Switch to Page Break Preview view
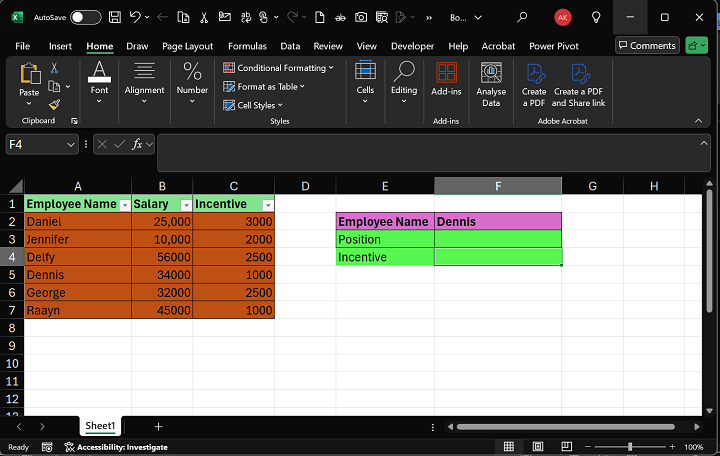Image resolution: width=720 pixels, height=456 pixels. (565, 447)
